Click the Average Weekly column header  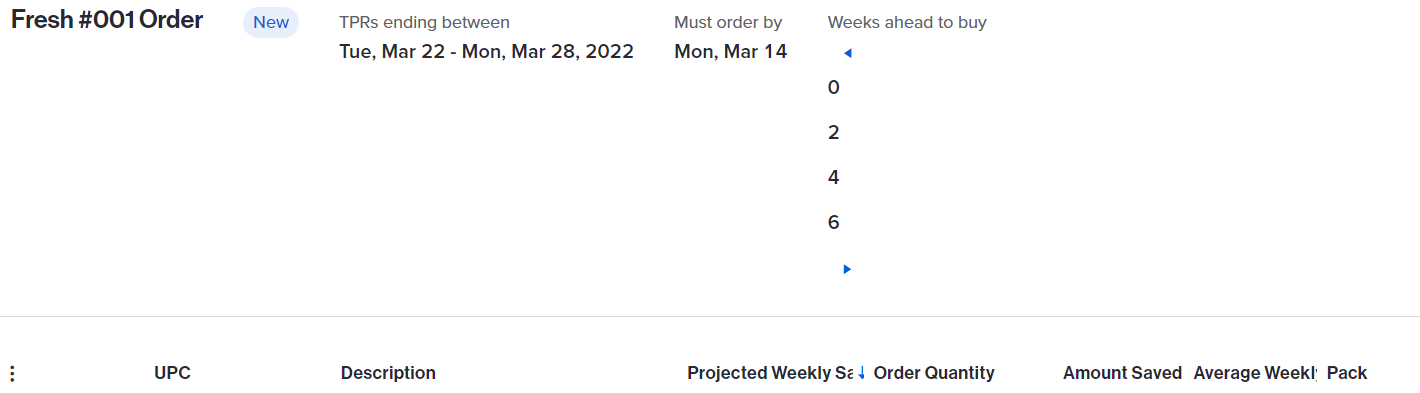click(1255, 373)
